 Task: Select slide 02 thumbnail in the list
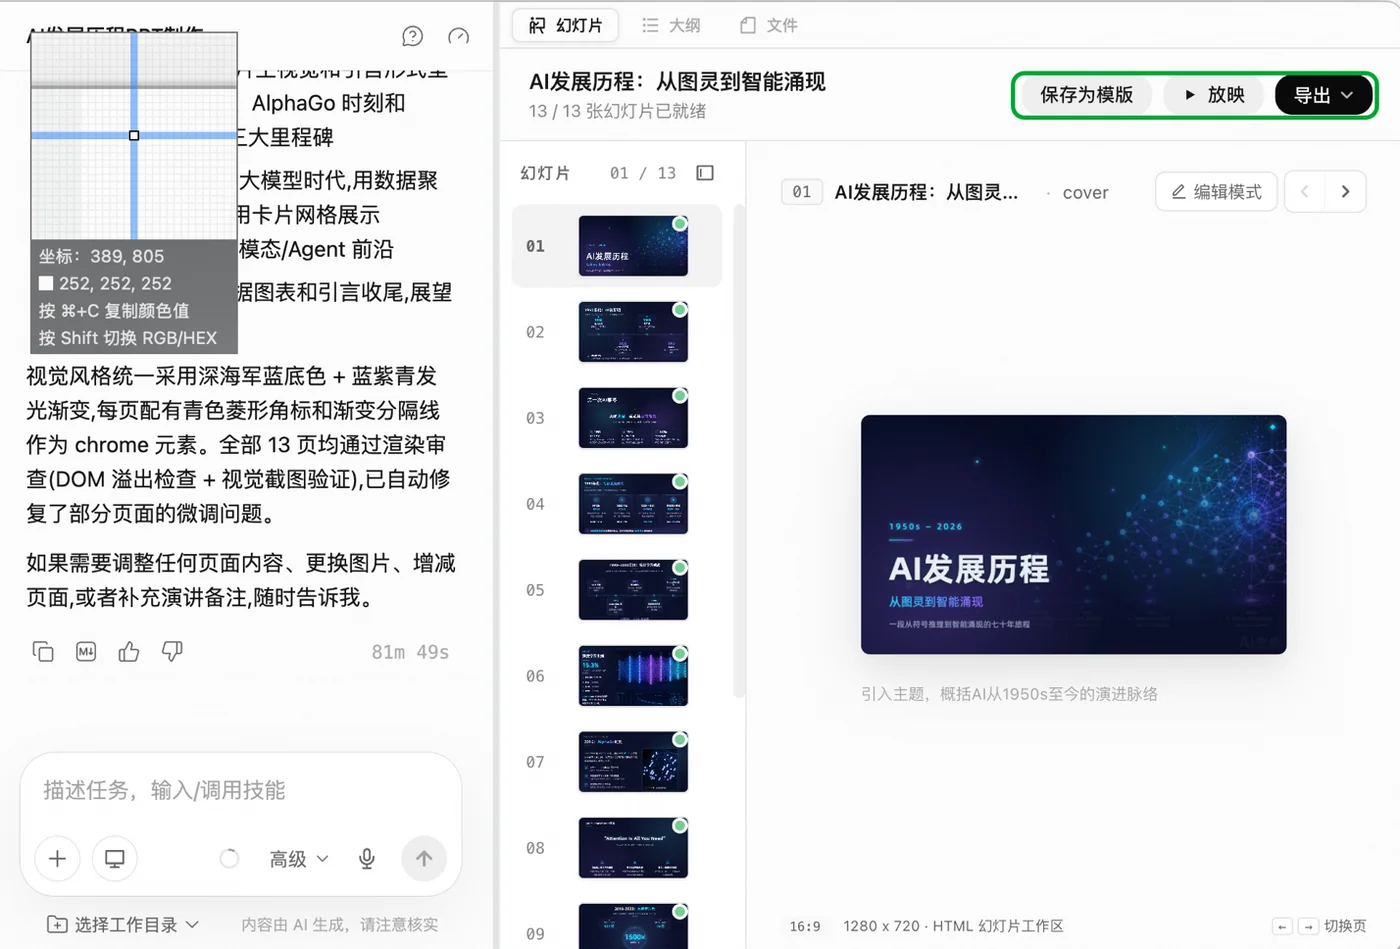coord(633,332)
